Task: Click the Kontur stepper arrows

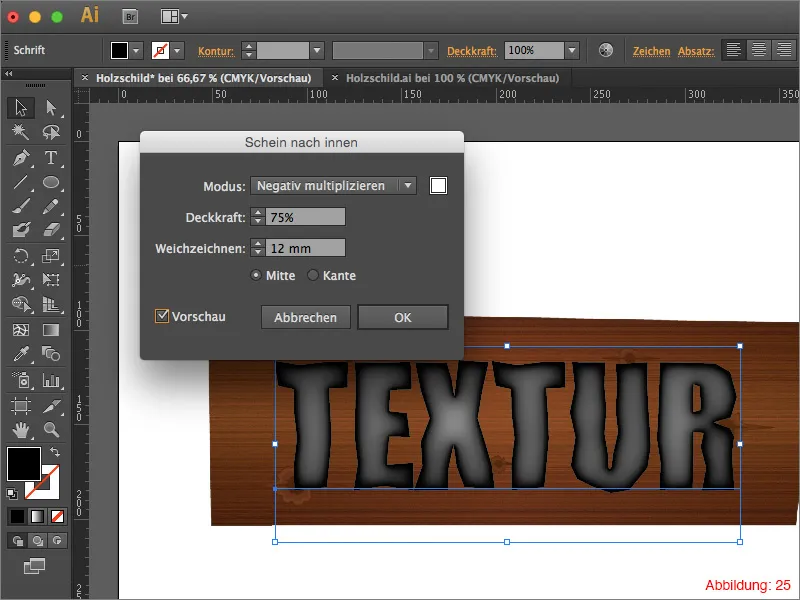Action: [x=248, y=51]
